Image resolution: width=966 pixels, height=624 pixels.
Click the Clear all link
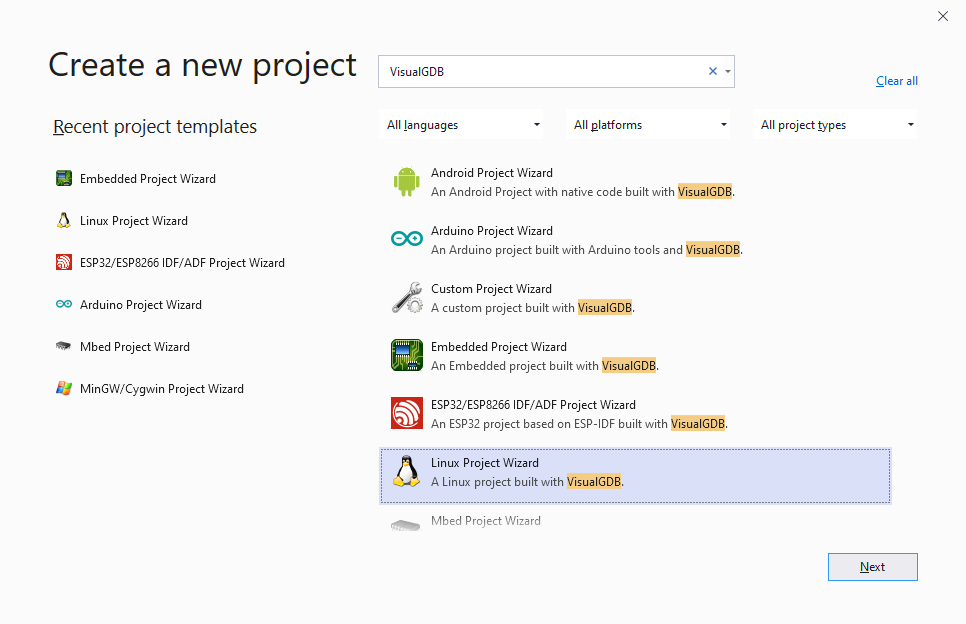(897, 81)
